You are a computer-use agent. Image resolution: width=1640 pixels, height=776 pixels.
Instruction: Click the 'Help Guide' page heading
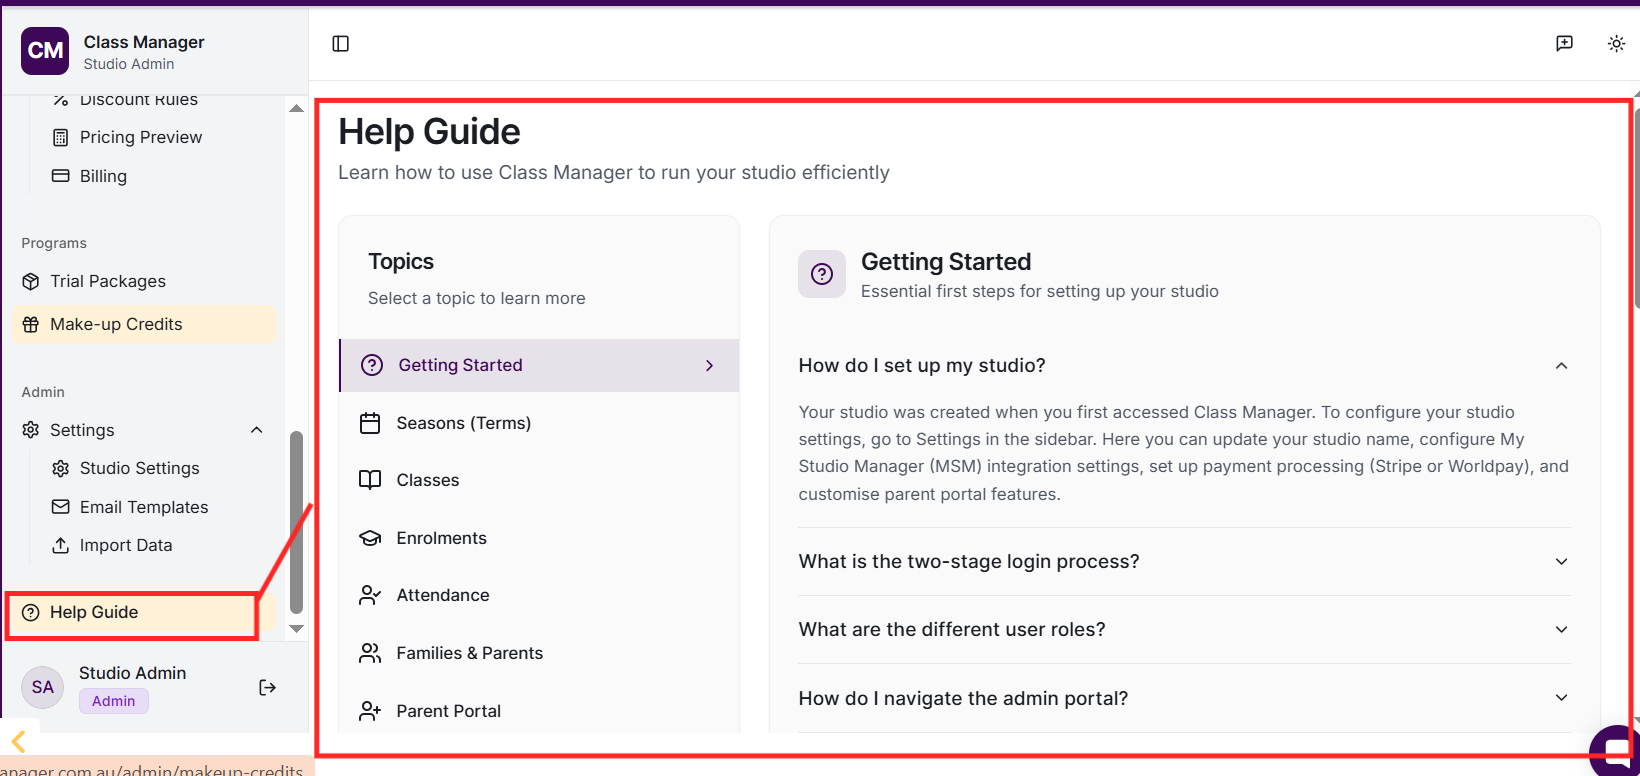coord(430,132)
